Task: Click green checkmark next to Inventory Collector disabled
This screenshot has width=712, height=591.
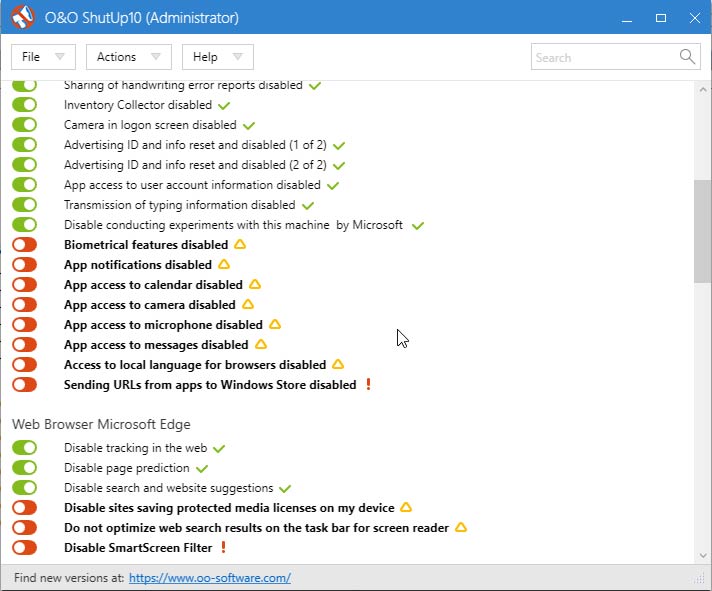Action: pos(224,106)
